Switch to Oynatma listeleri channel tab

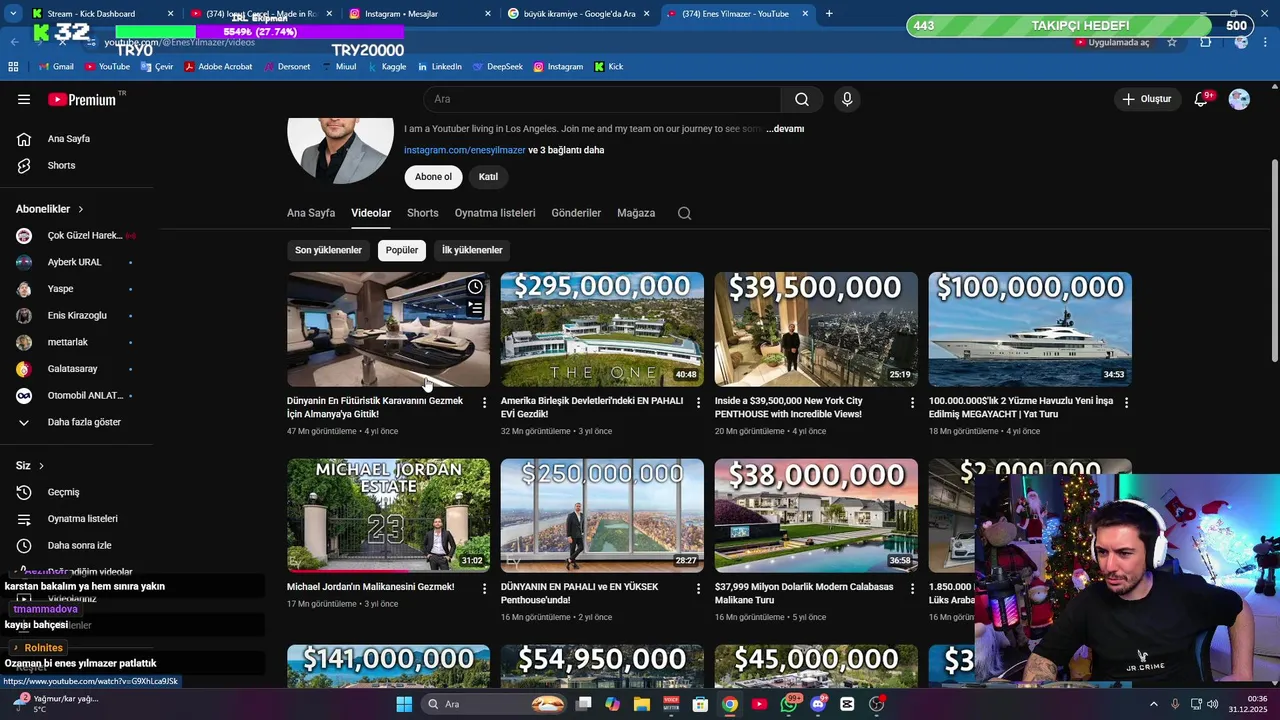point(495,213)
